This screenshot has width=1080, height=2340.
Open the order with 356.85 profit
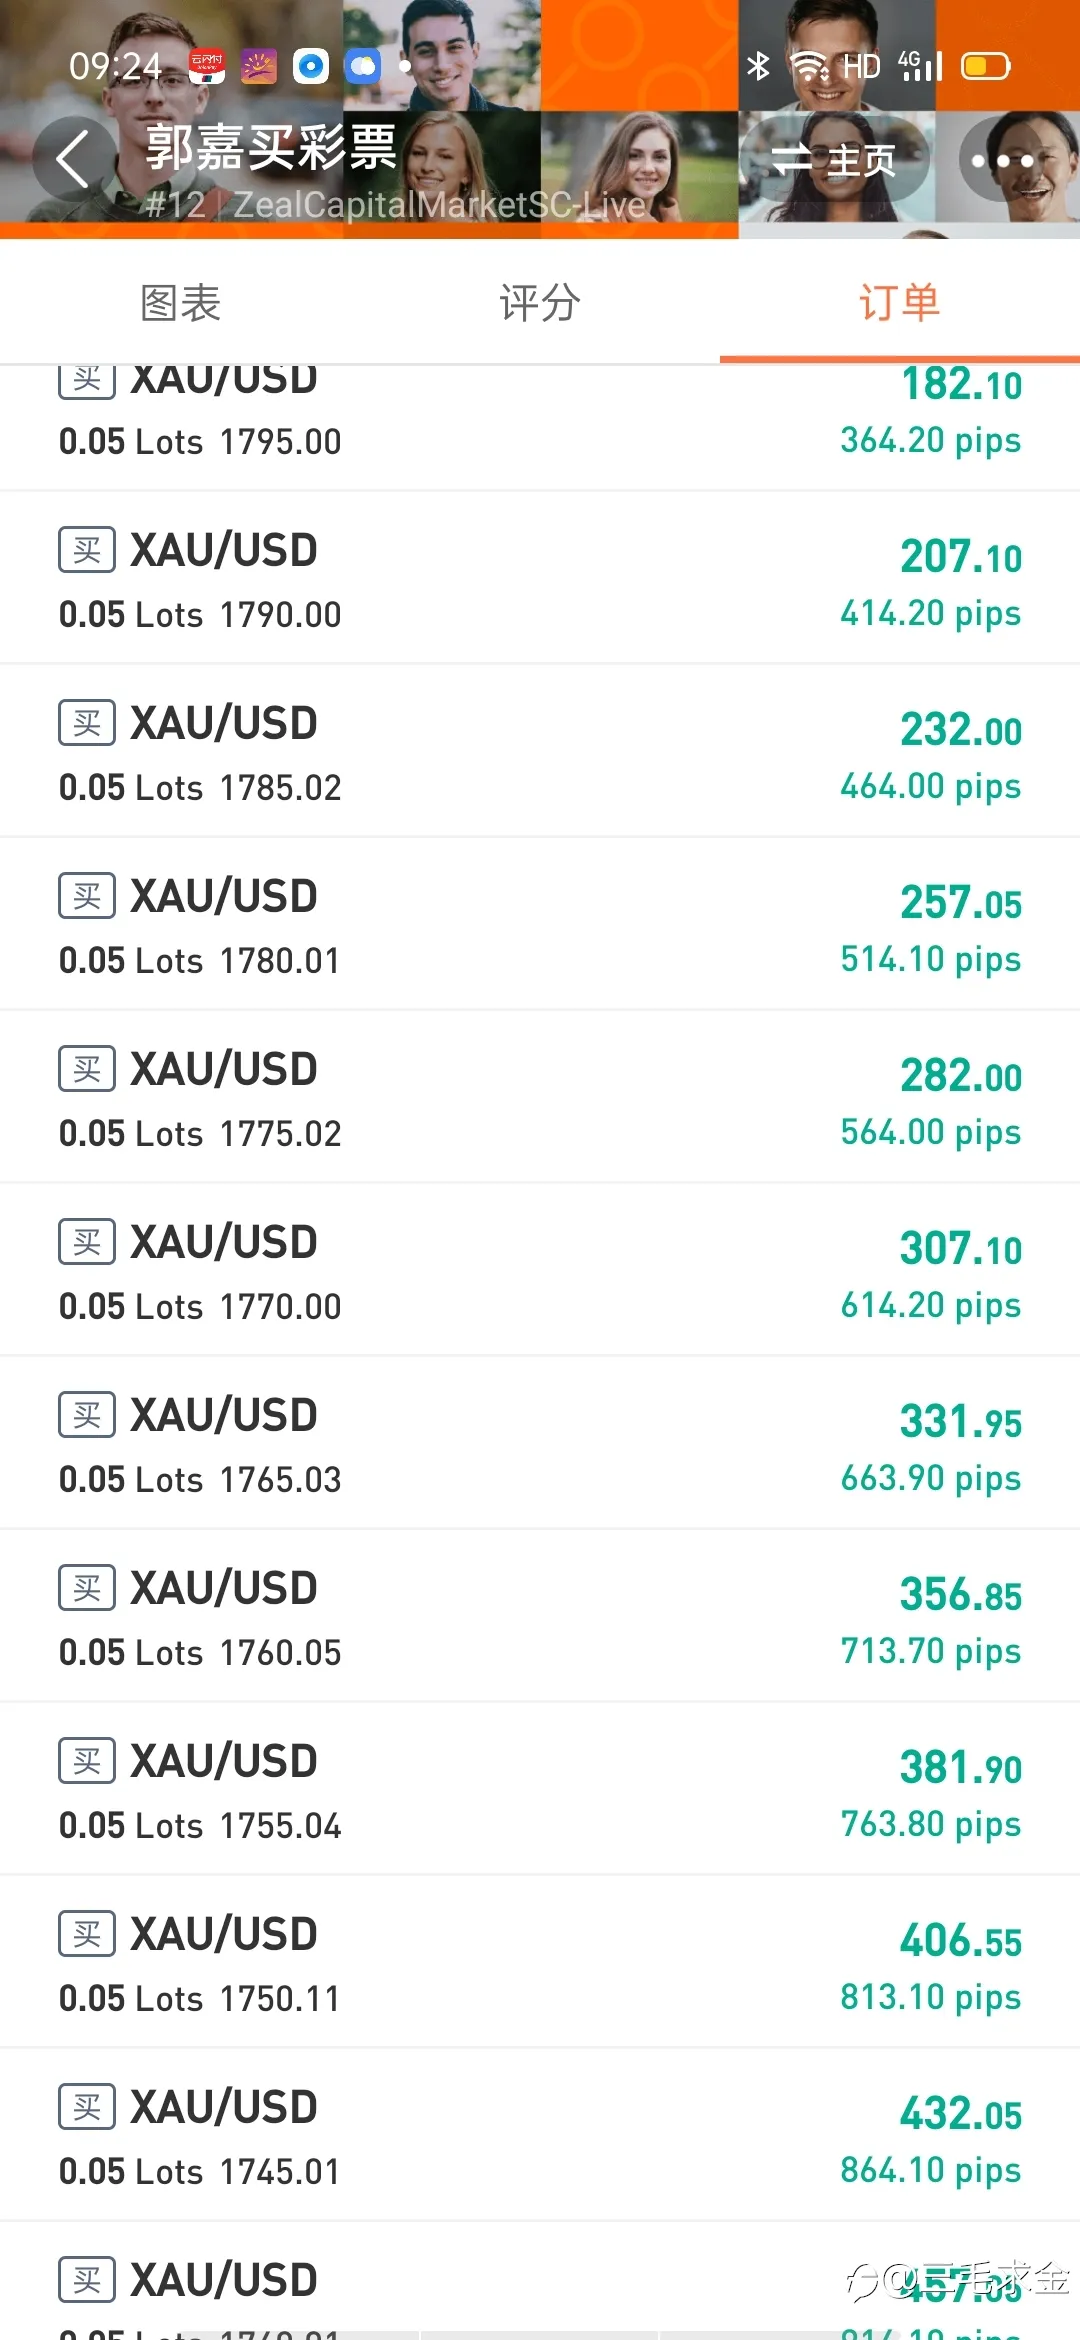pyautogui.click(x=540, y=1616)
